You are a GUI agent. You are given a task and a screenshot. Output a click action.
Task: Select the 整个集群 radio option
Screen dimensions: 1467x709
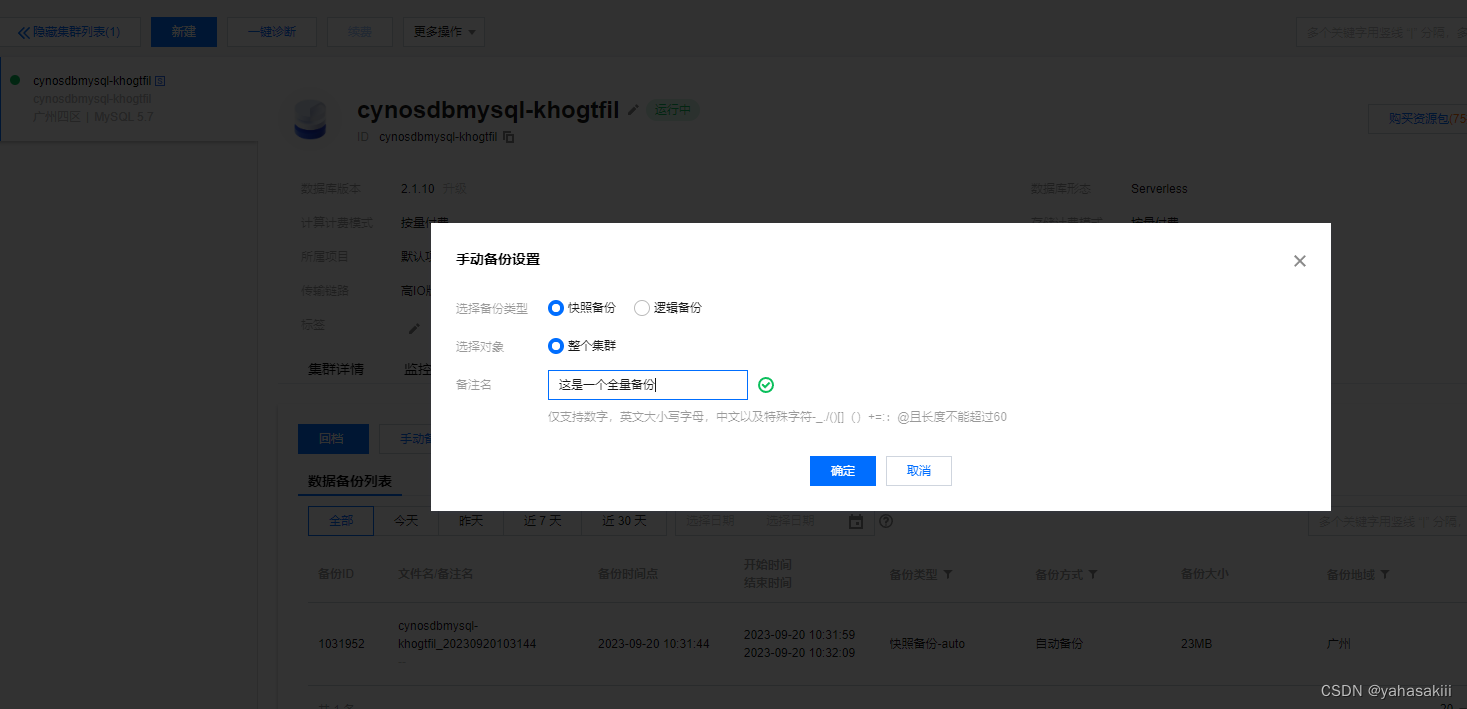(556, 346)
